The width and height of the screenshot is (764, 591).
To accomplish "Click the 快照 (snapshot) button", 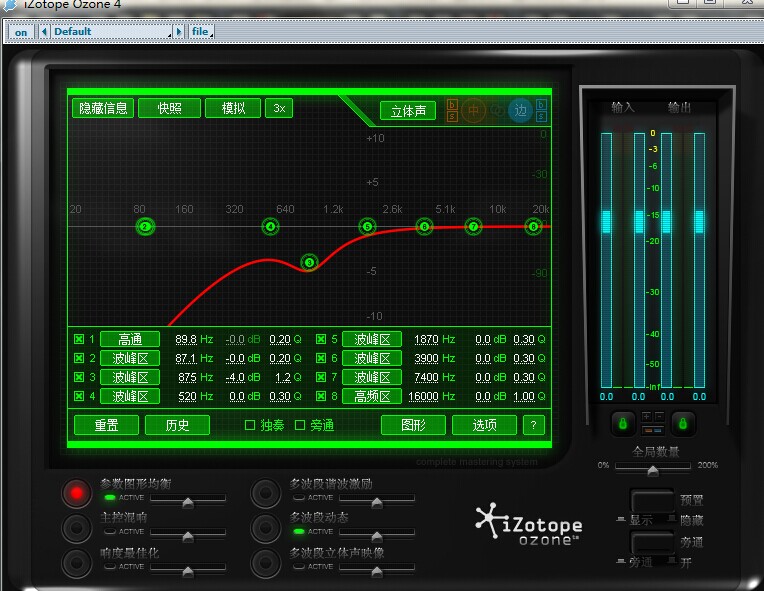I will (x=170, y=108).
